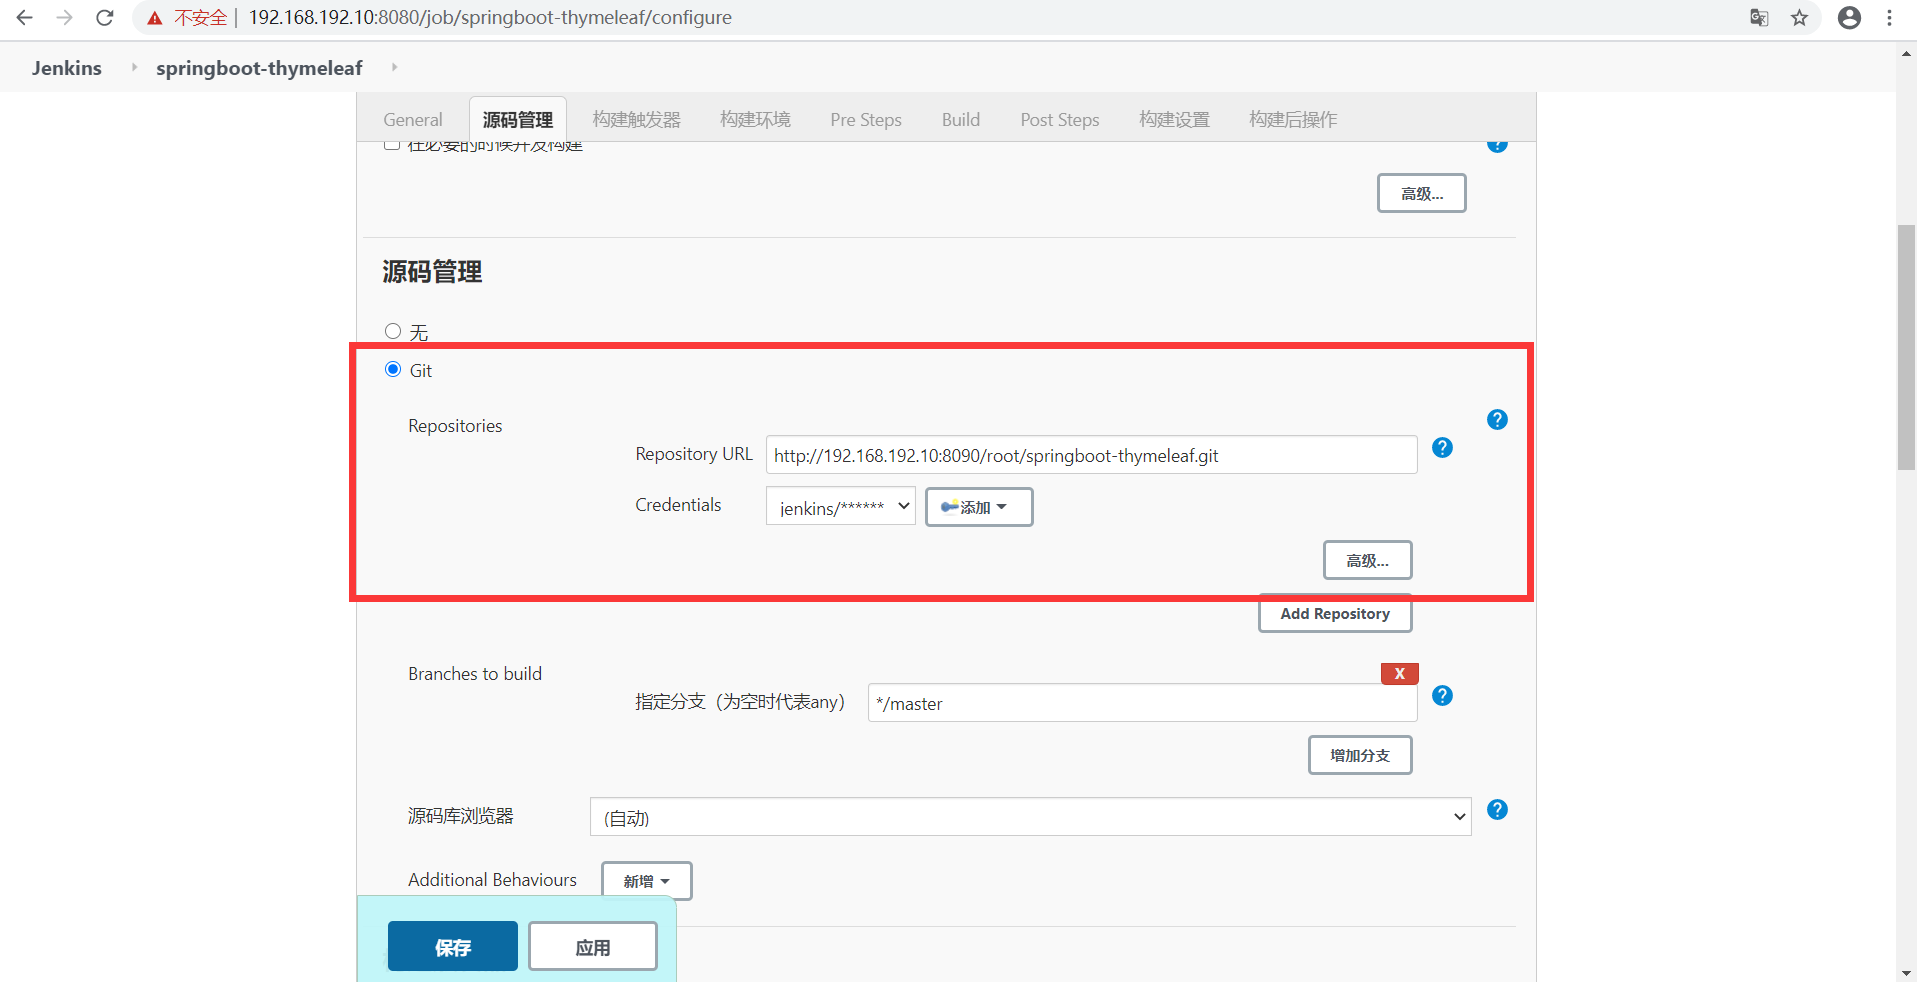Click the 增加分支 button
The height and width of the screenshot is (982, 1917).
(x=1360, y=755)
